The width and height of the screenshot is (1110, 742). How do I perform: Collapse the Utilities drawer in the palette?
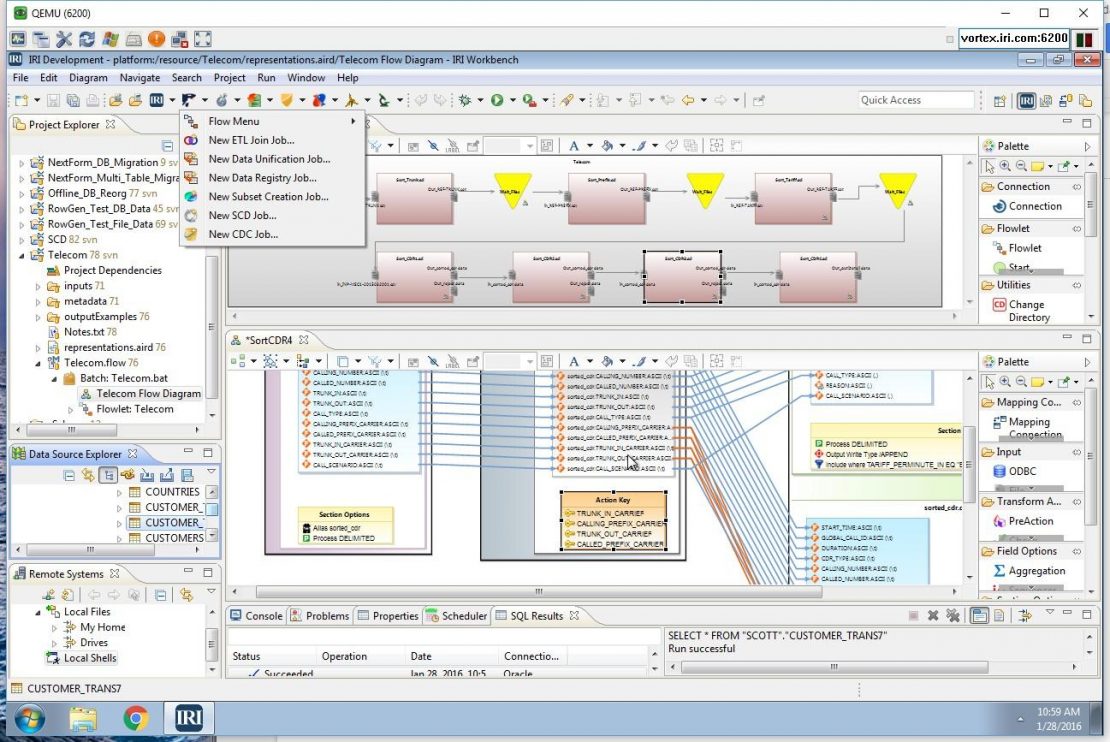pos(1077,285)
